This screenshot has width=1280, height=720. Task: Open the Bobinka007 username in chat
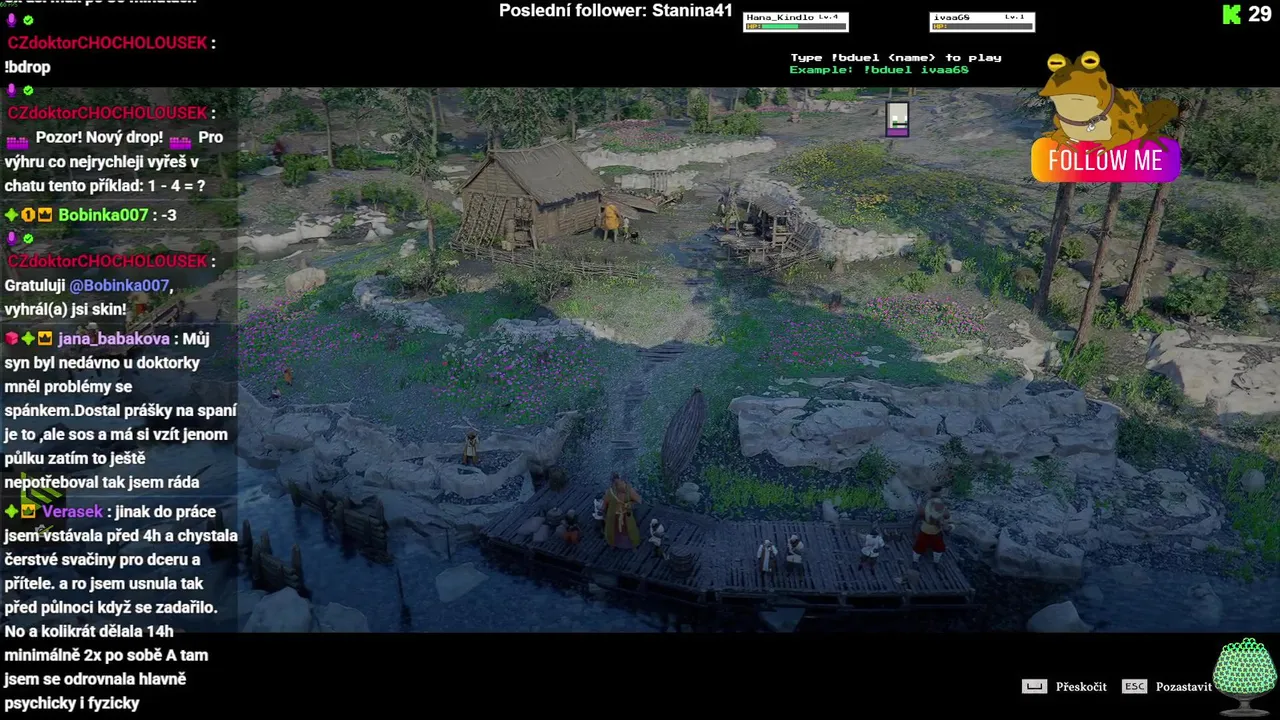pyautogui.click(x=103, y=215)
